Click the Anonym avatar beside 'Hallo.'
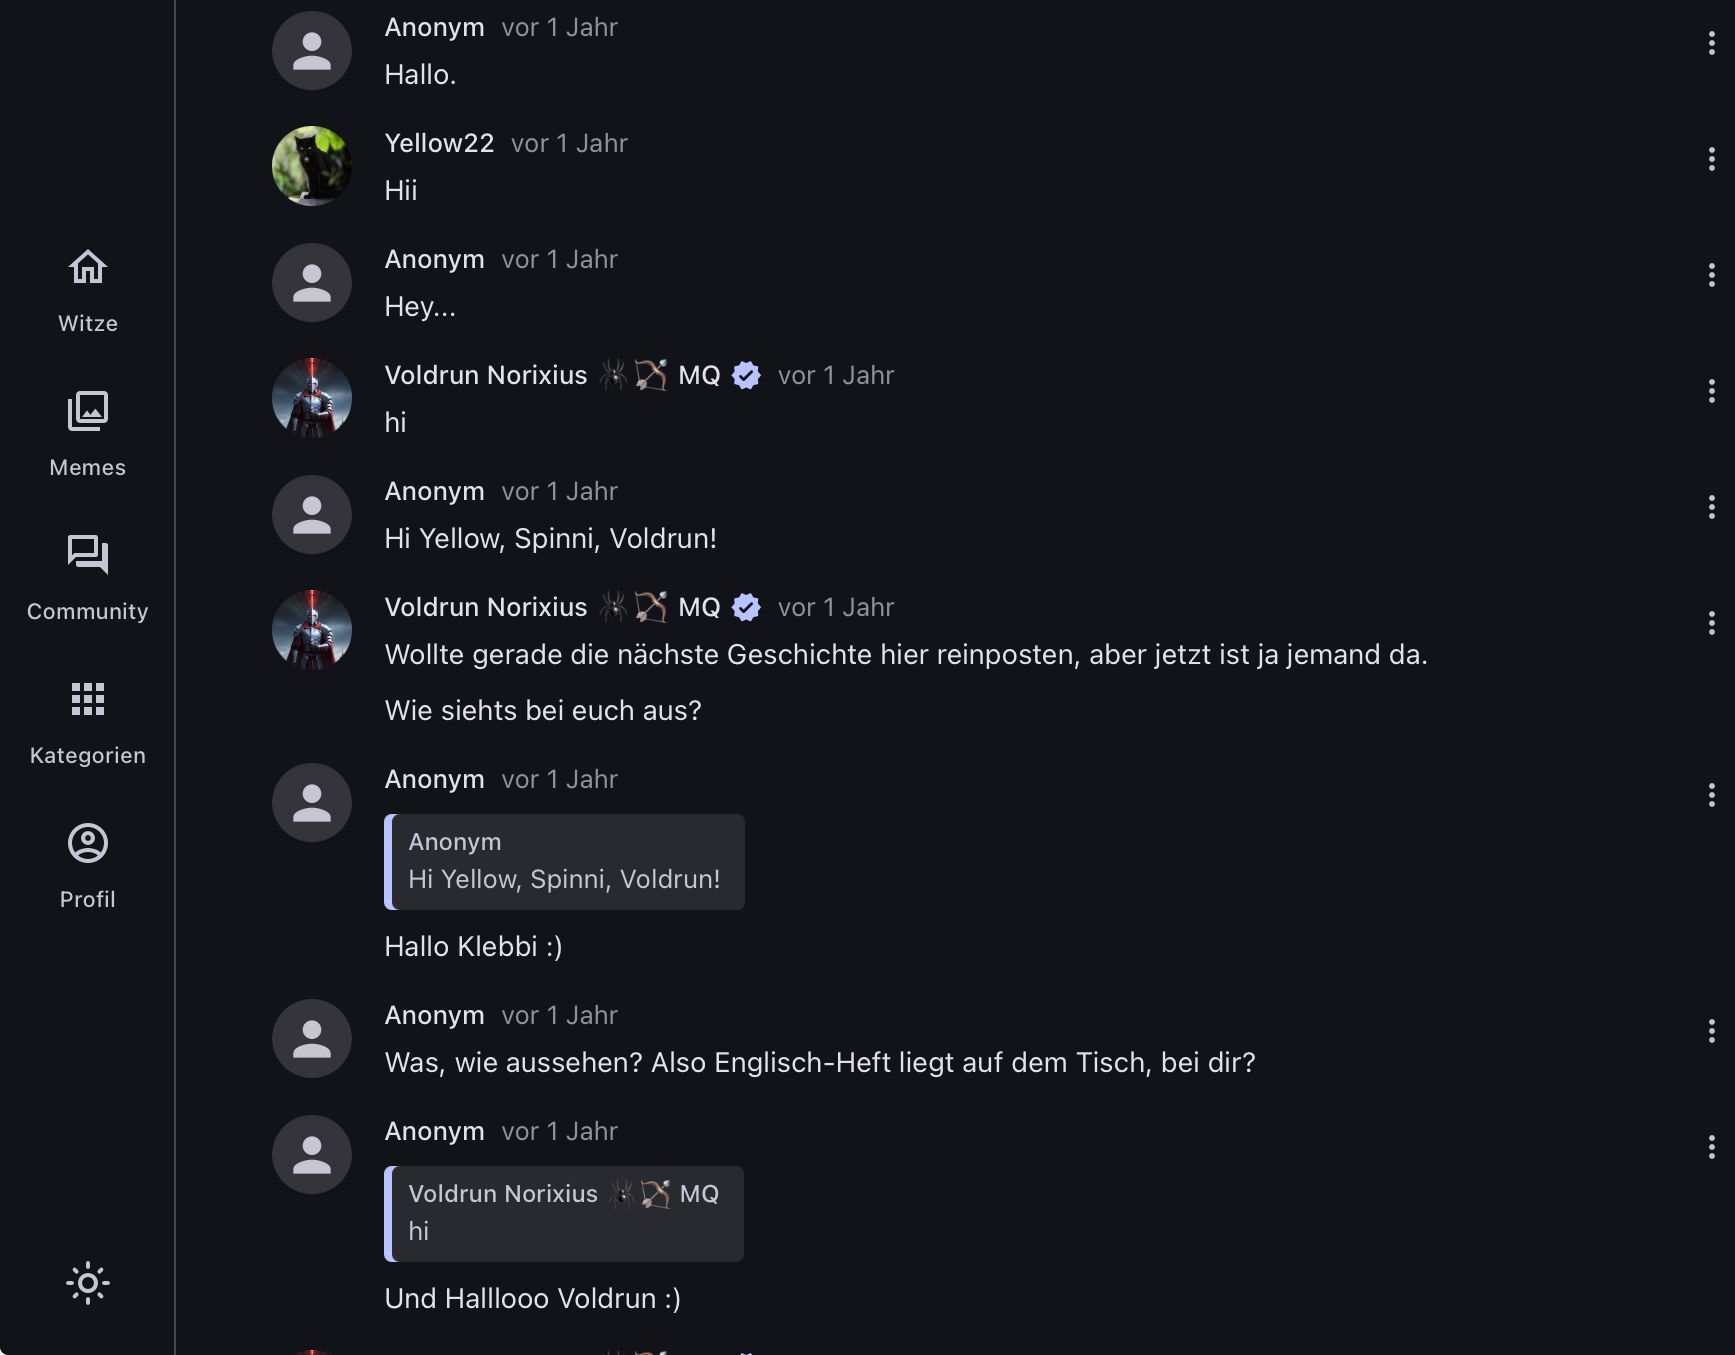 coord(312,50)
